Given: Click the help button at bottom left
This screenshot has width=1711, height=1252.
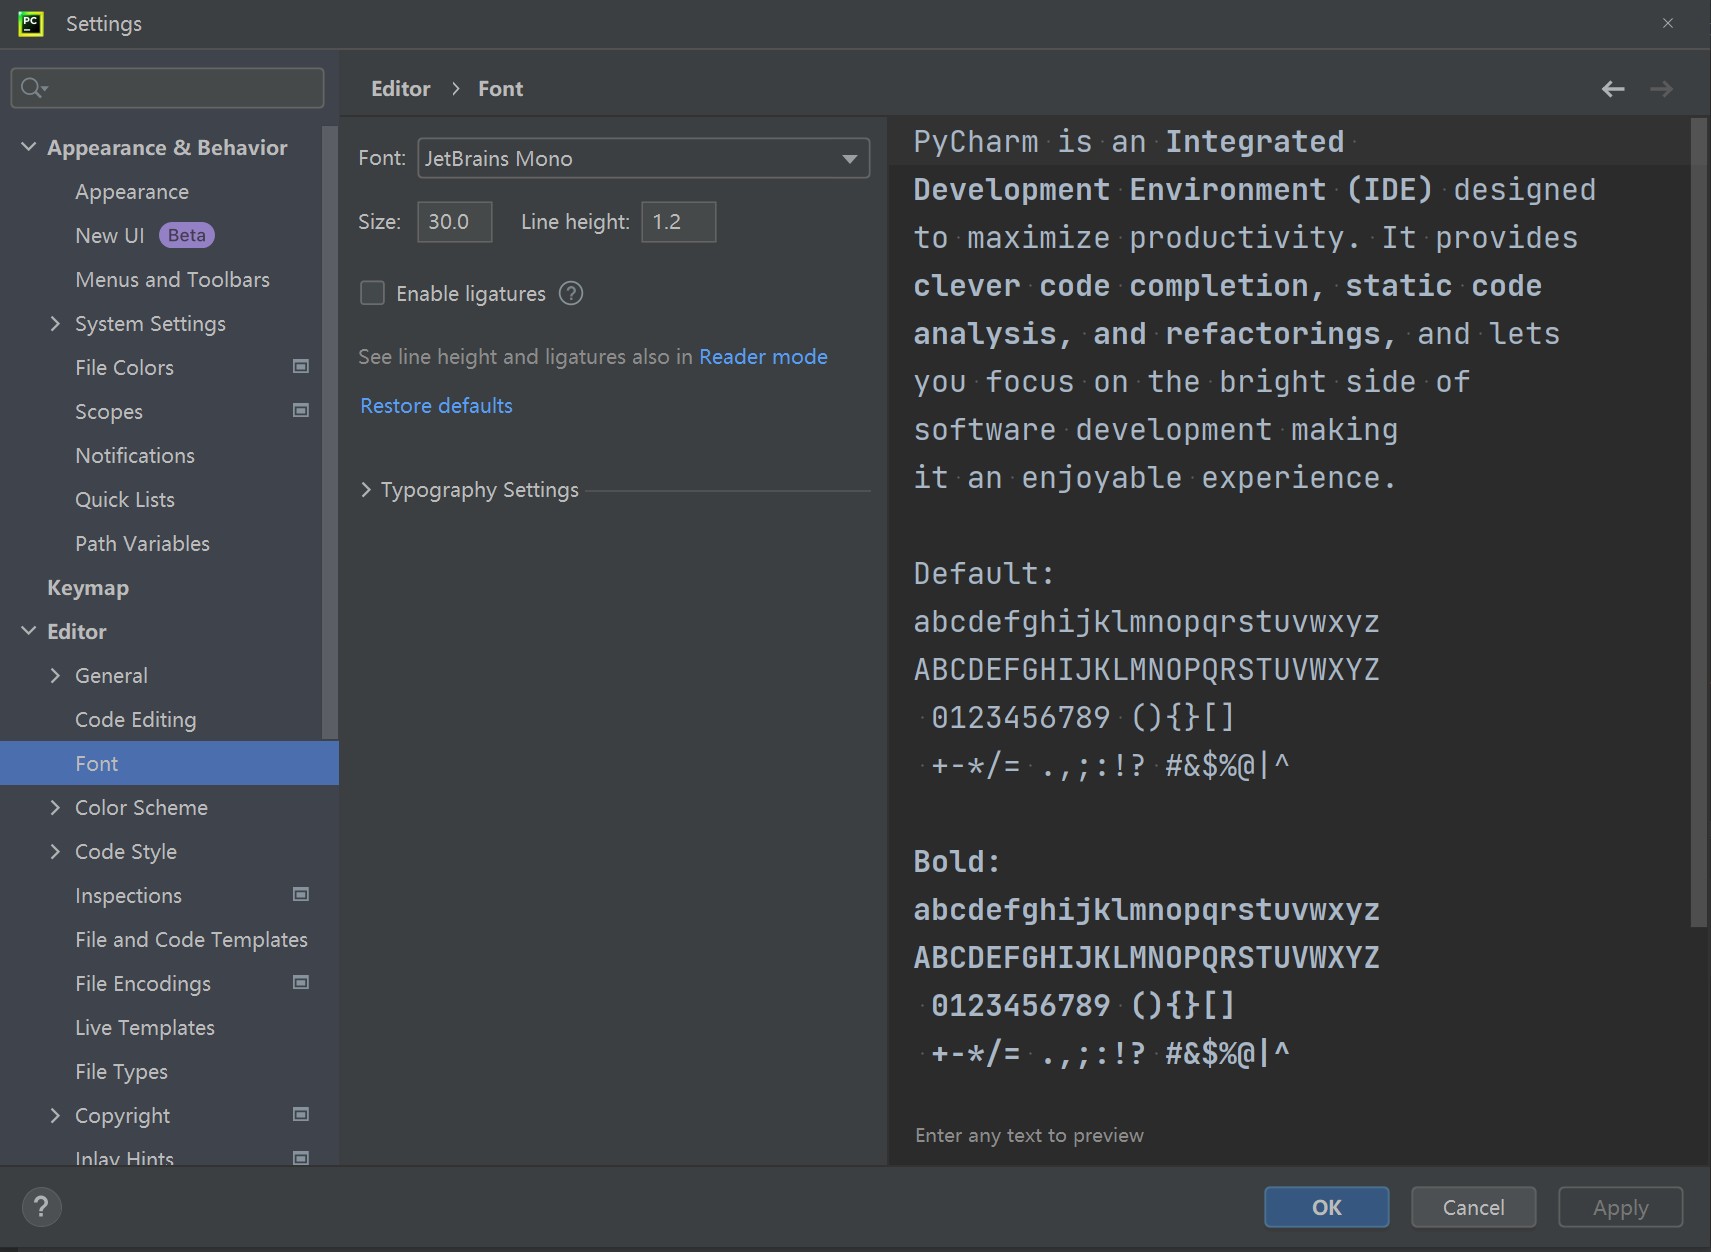Looking at the screenshot, I should [41, 1207].
